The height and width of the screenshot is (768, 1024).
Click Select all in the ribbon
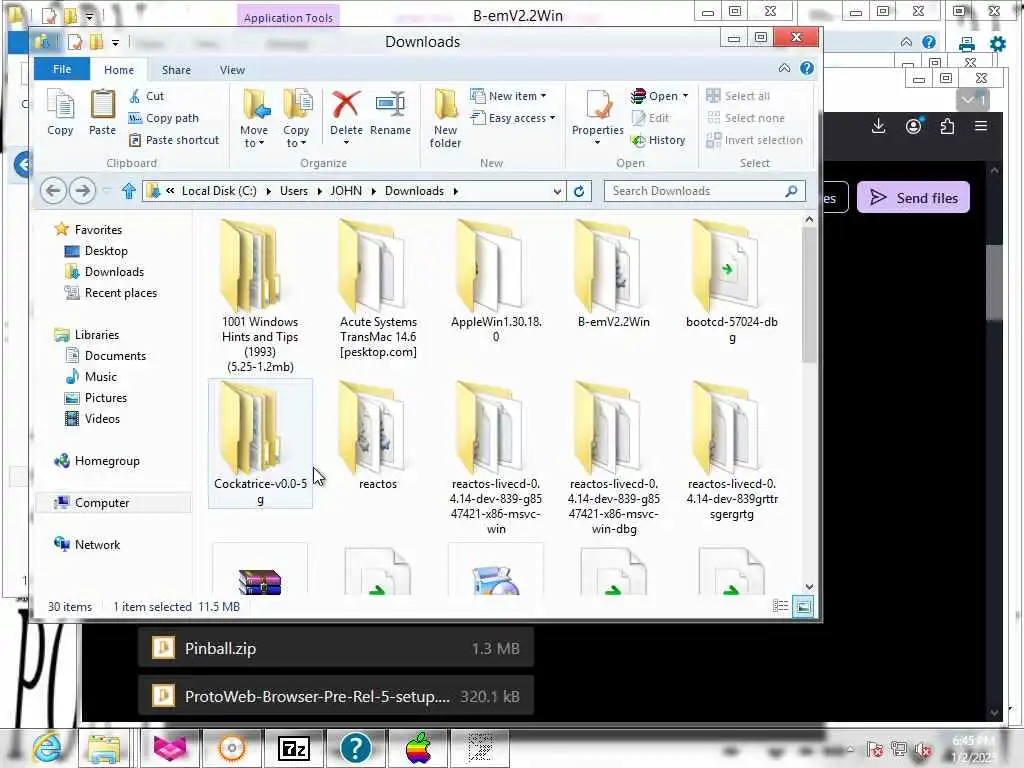(738, 96)
